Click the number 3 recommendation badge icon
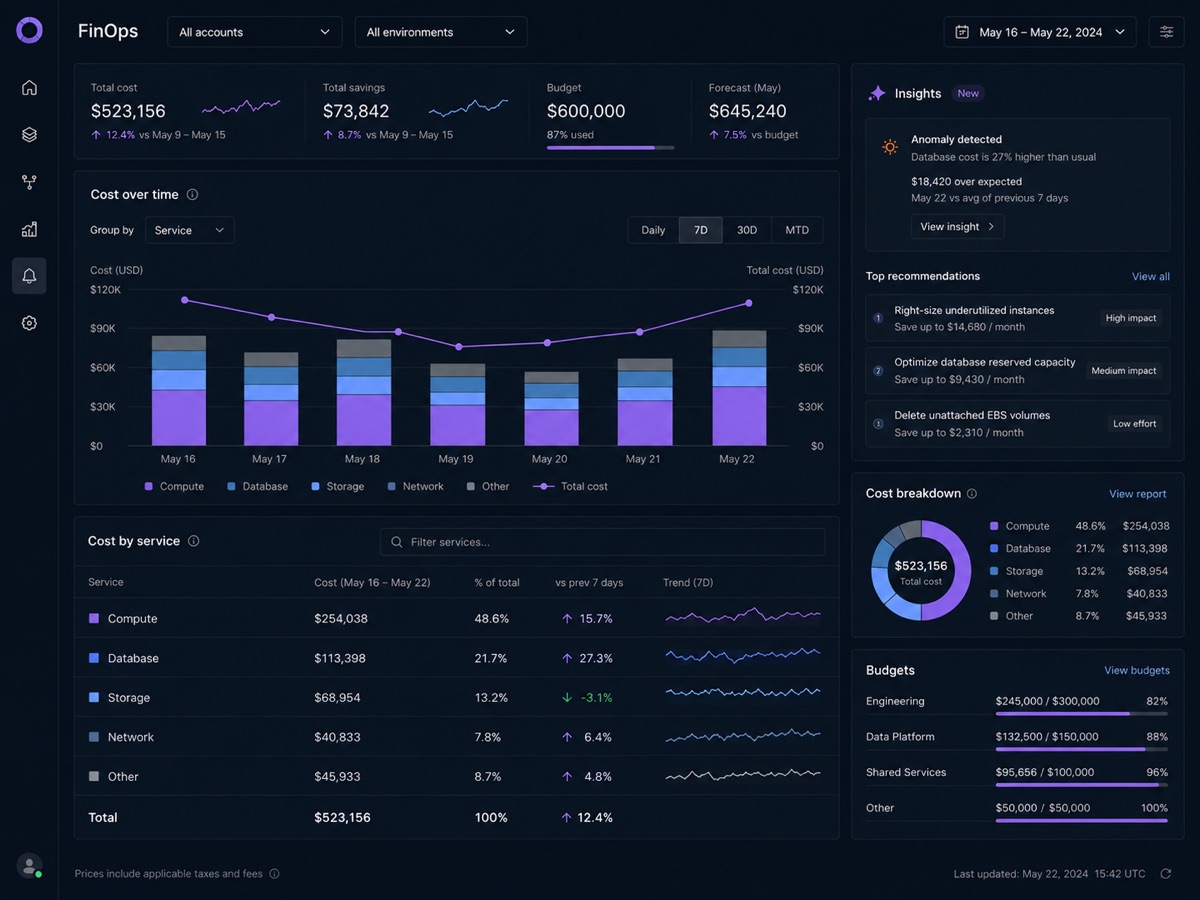1200x900 pixels. (878, 423)
